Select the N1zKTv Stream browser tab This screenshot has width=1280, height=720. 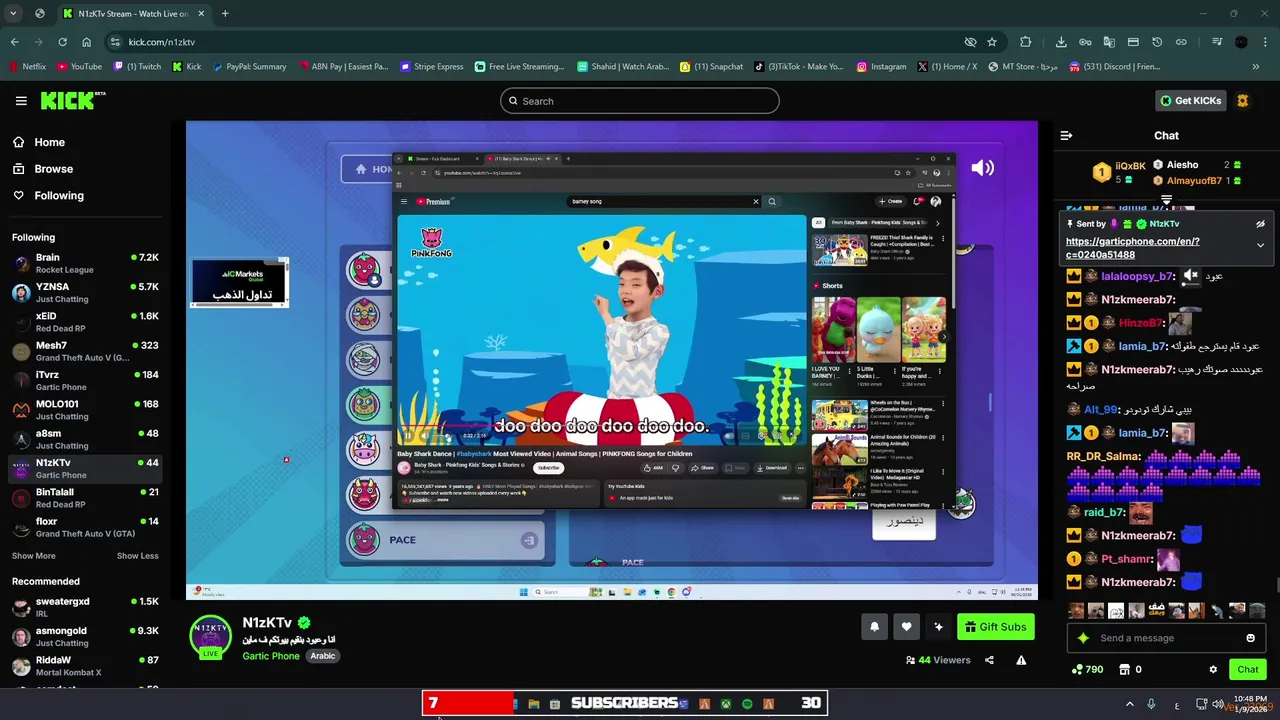134,14
